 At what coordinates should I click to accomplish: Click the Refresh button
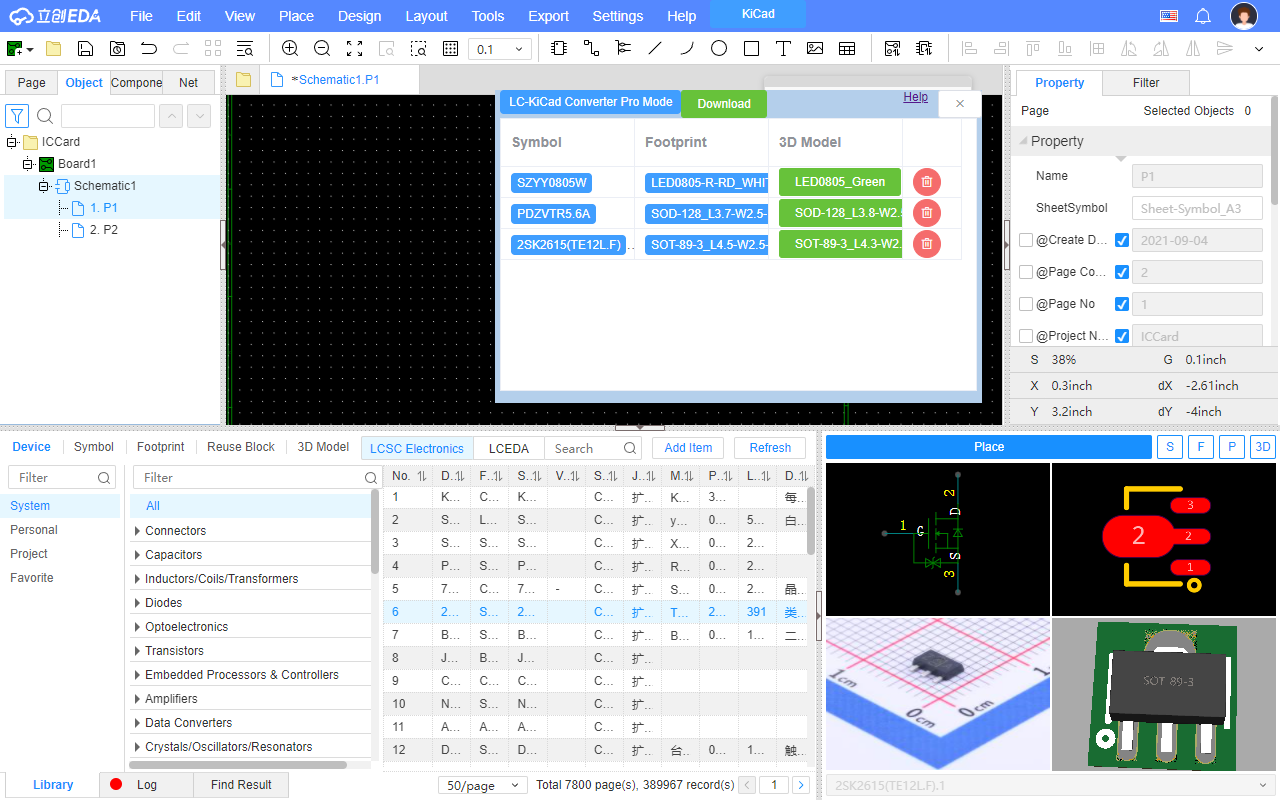[x=770, y=448]
